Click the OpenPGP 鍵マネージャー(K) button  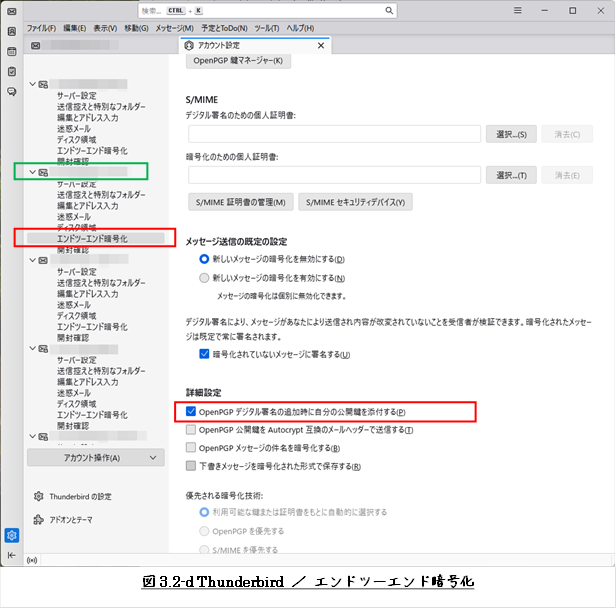(x=238, y=61)
